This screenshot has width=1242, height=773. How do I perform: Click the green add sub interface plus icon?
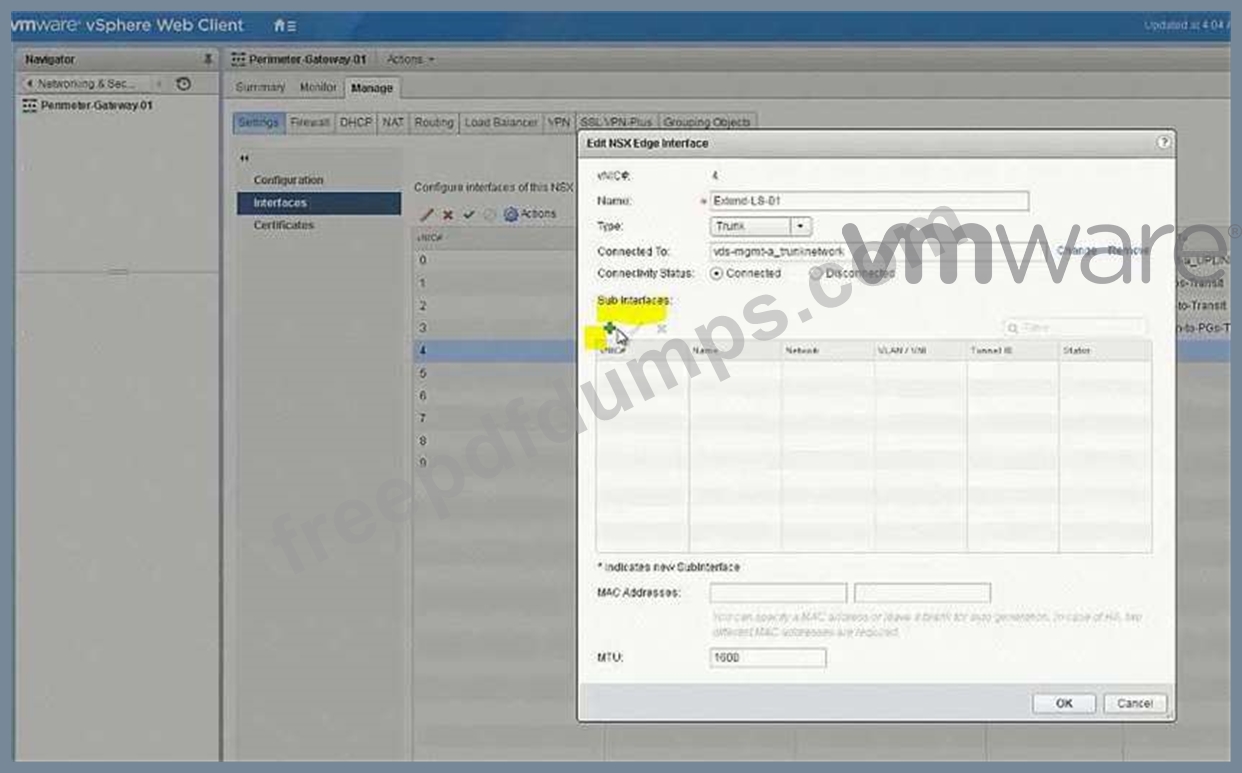(x=609, y=328)
